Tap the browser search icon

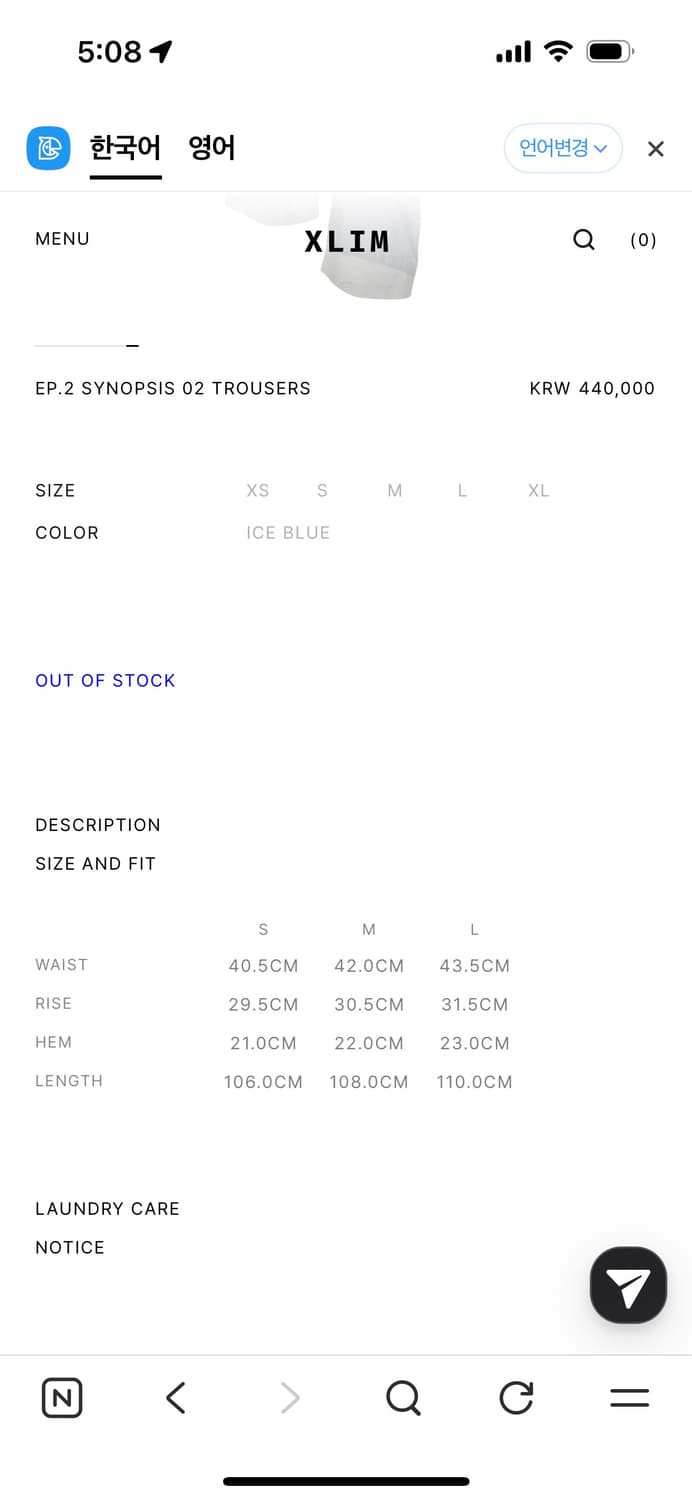(x=403, y=1397)
